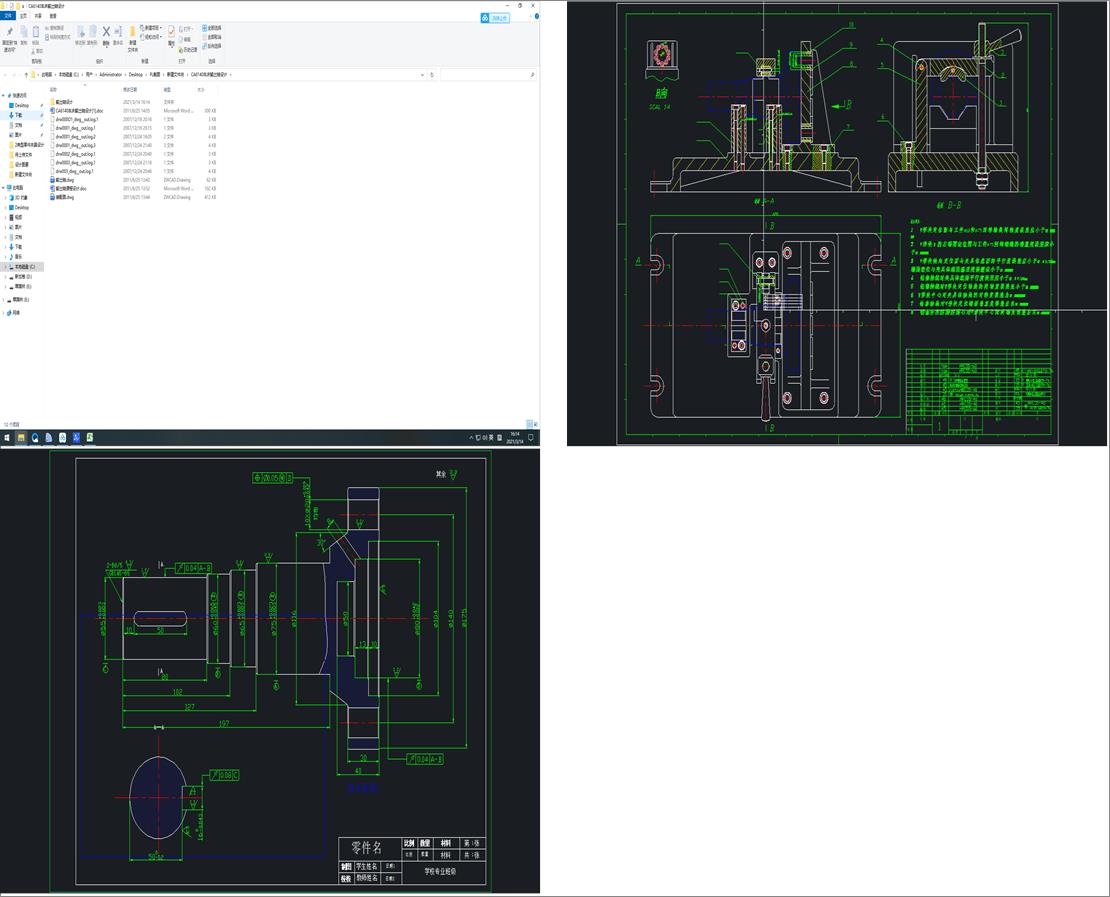Click the Delete icon in the ribbon

(106, 33)
